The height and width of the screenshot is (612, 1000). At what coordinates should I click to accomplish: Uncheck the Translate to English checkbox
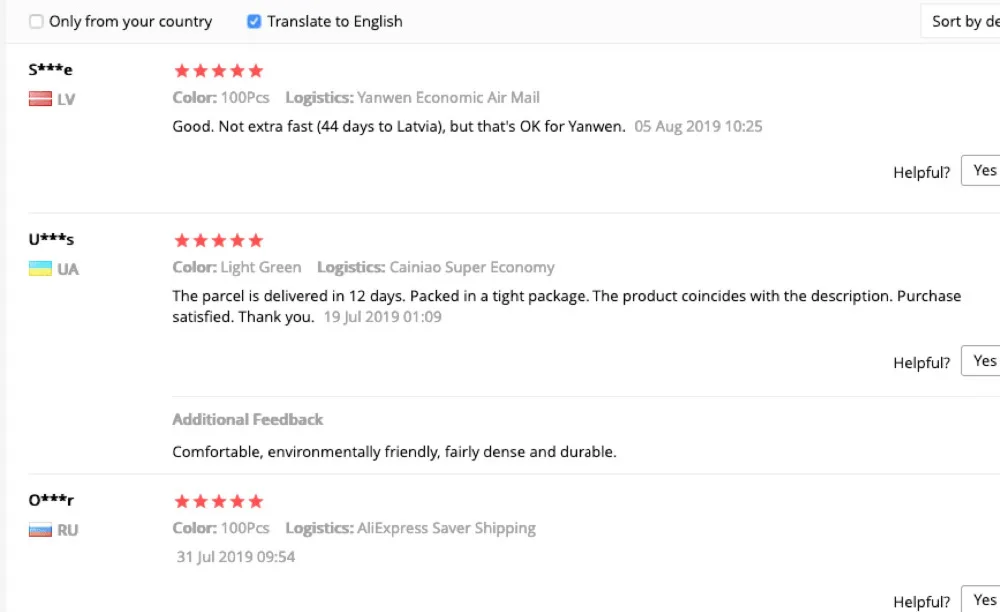(254, 21)
